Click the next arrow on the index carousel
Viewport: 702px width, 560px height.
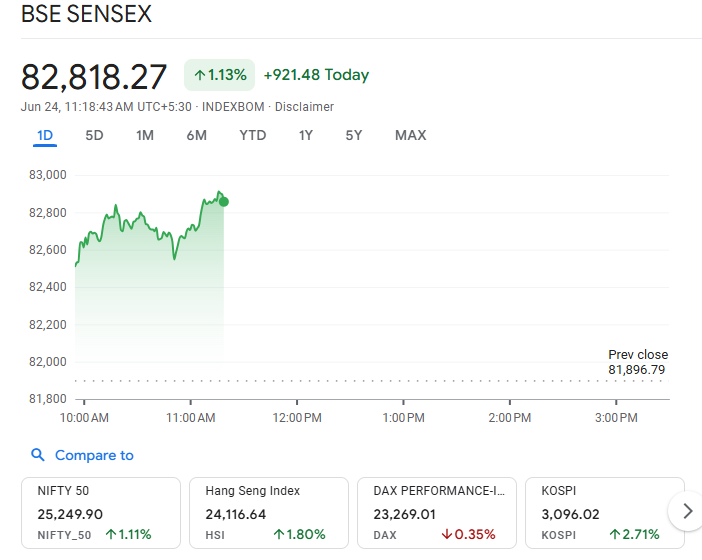pyautogui.click(x=687, y=511)
